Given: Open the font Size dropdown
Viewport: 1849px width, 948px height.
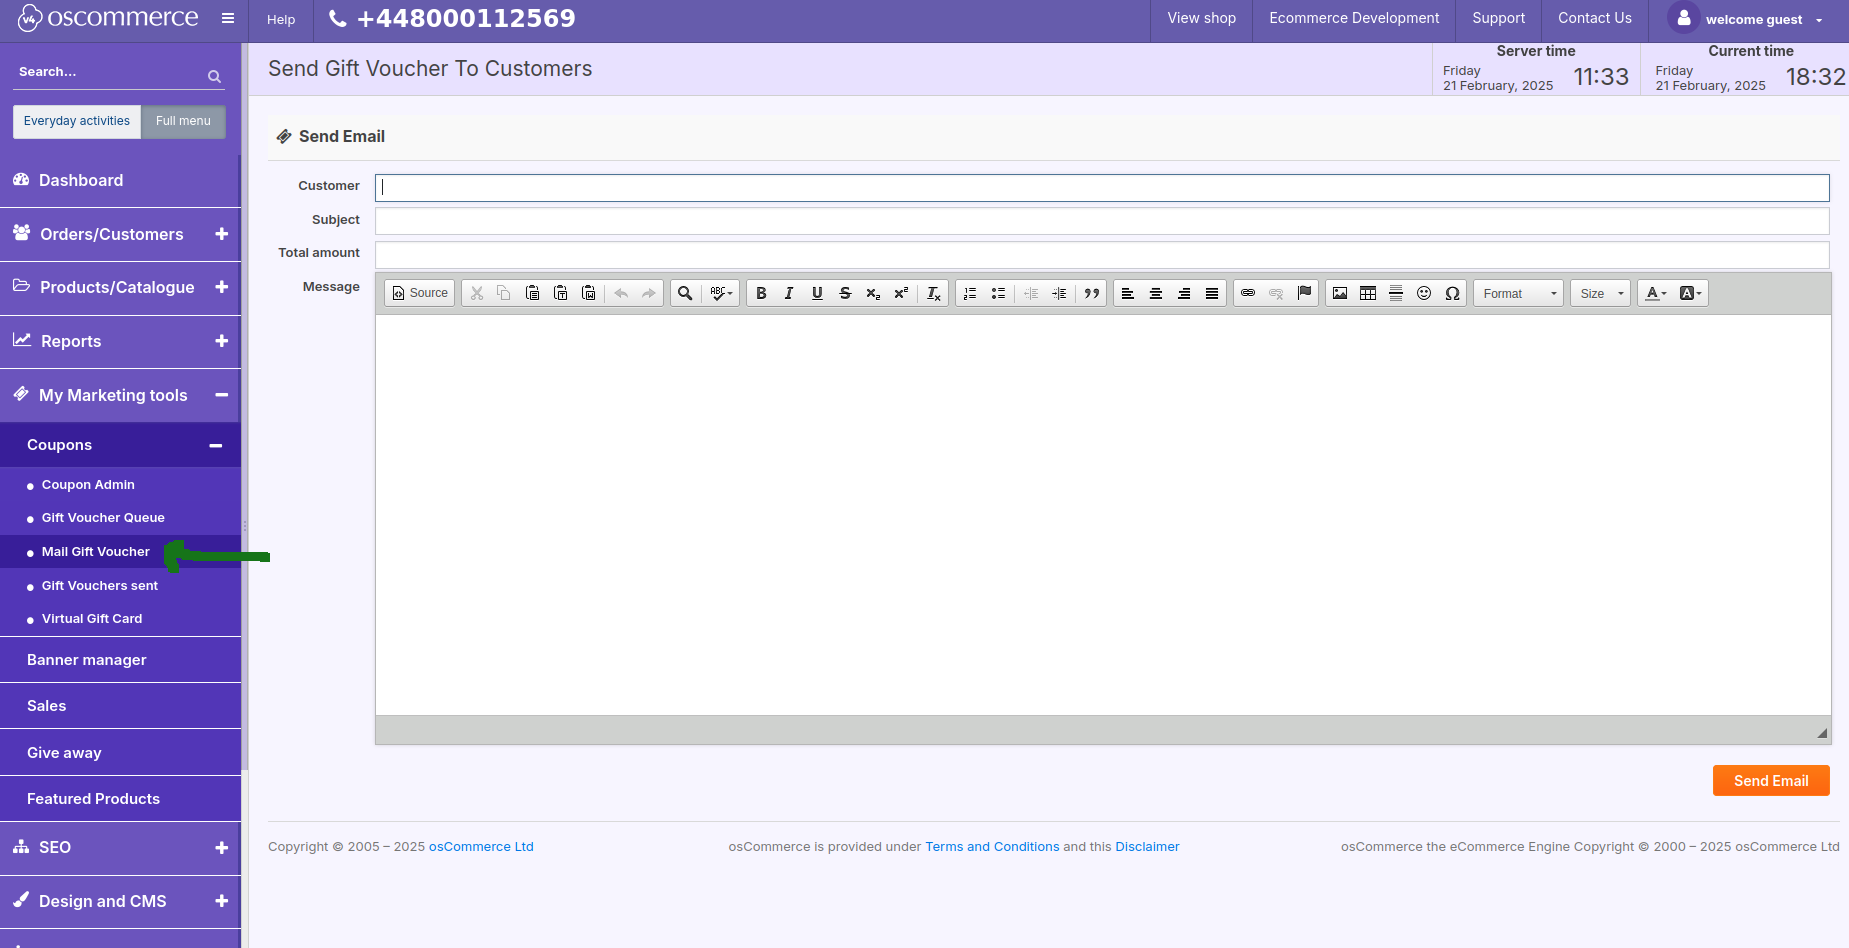Looking at the screenshot, I should pyautogui.click(x=1600, y=293).
